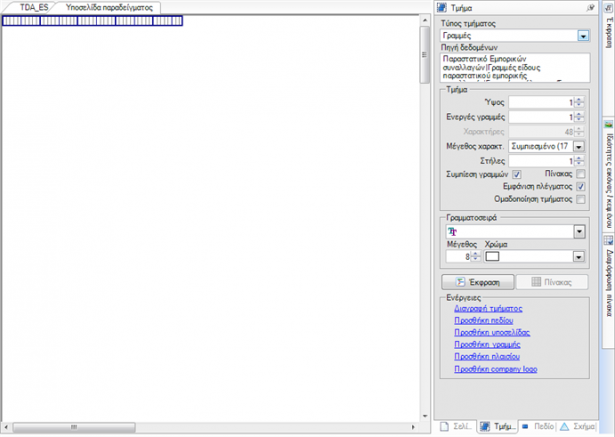The height and width of the screenshot is (437, 615).
Task: Click the font type icon in Γραμματοσειρά
Action: (x=453, y=232)
